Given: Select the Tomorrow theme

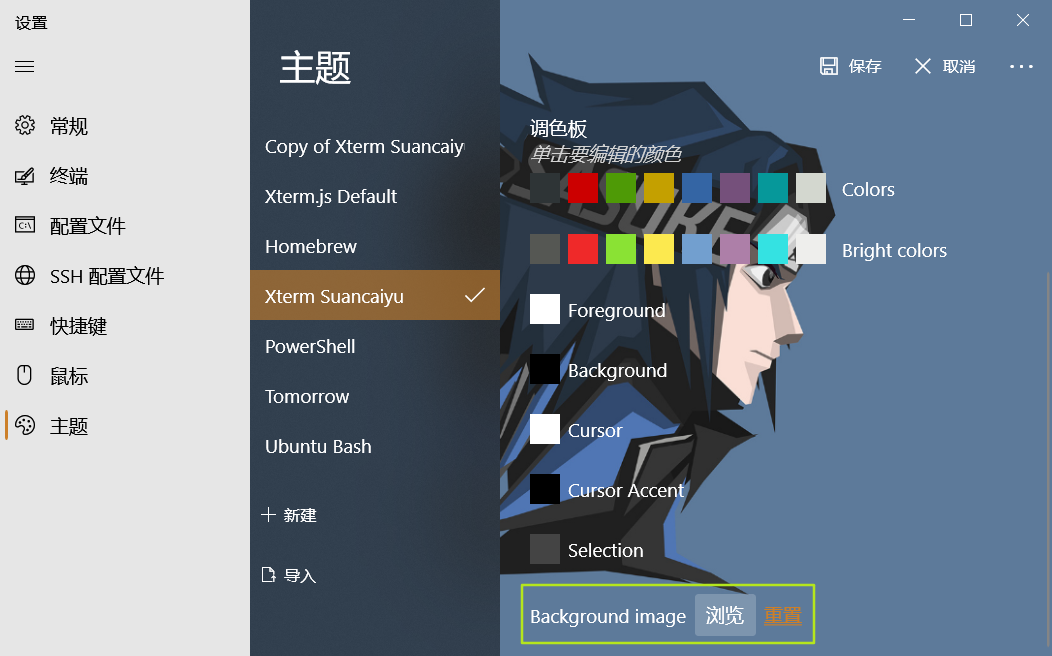Looking at the screenshot, I should (307, 396).
